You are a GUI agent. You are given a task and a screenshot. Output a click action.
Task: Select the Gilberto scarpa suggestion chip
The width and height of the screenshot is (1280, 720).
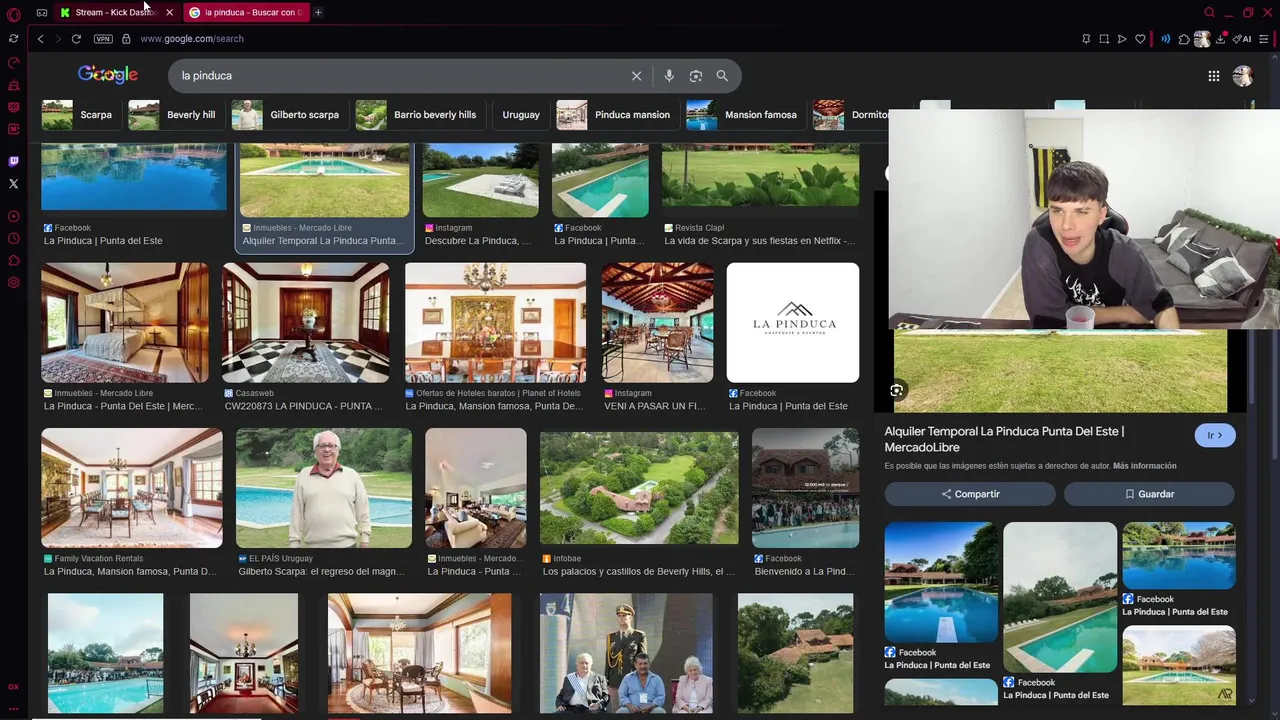pyautogui.click(x=289, y=115)
